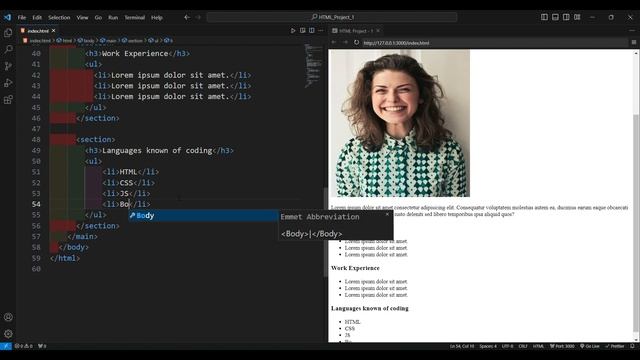Open the Accounts menu icon
640x360 pixels.
coord(8,317)
